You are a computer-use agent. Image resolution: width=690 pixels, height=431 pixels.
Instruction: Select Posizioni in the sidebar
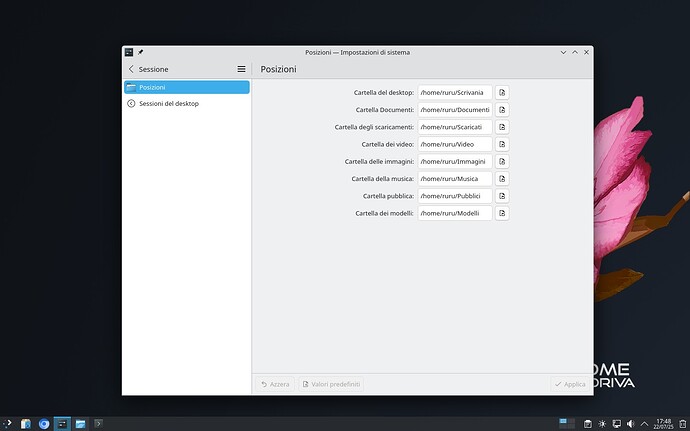(x=186, y=87)
